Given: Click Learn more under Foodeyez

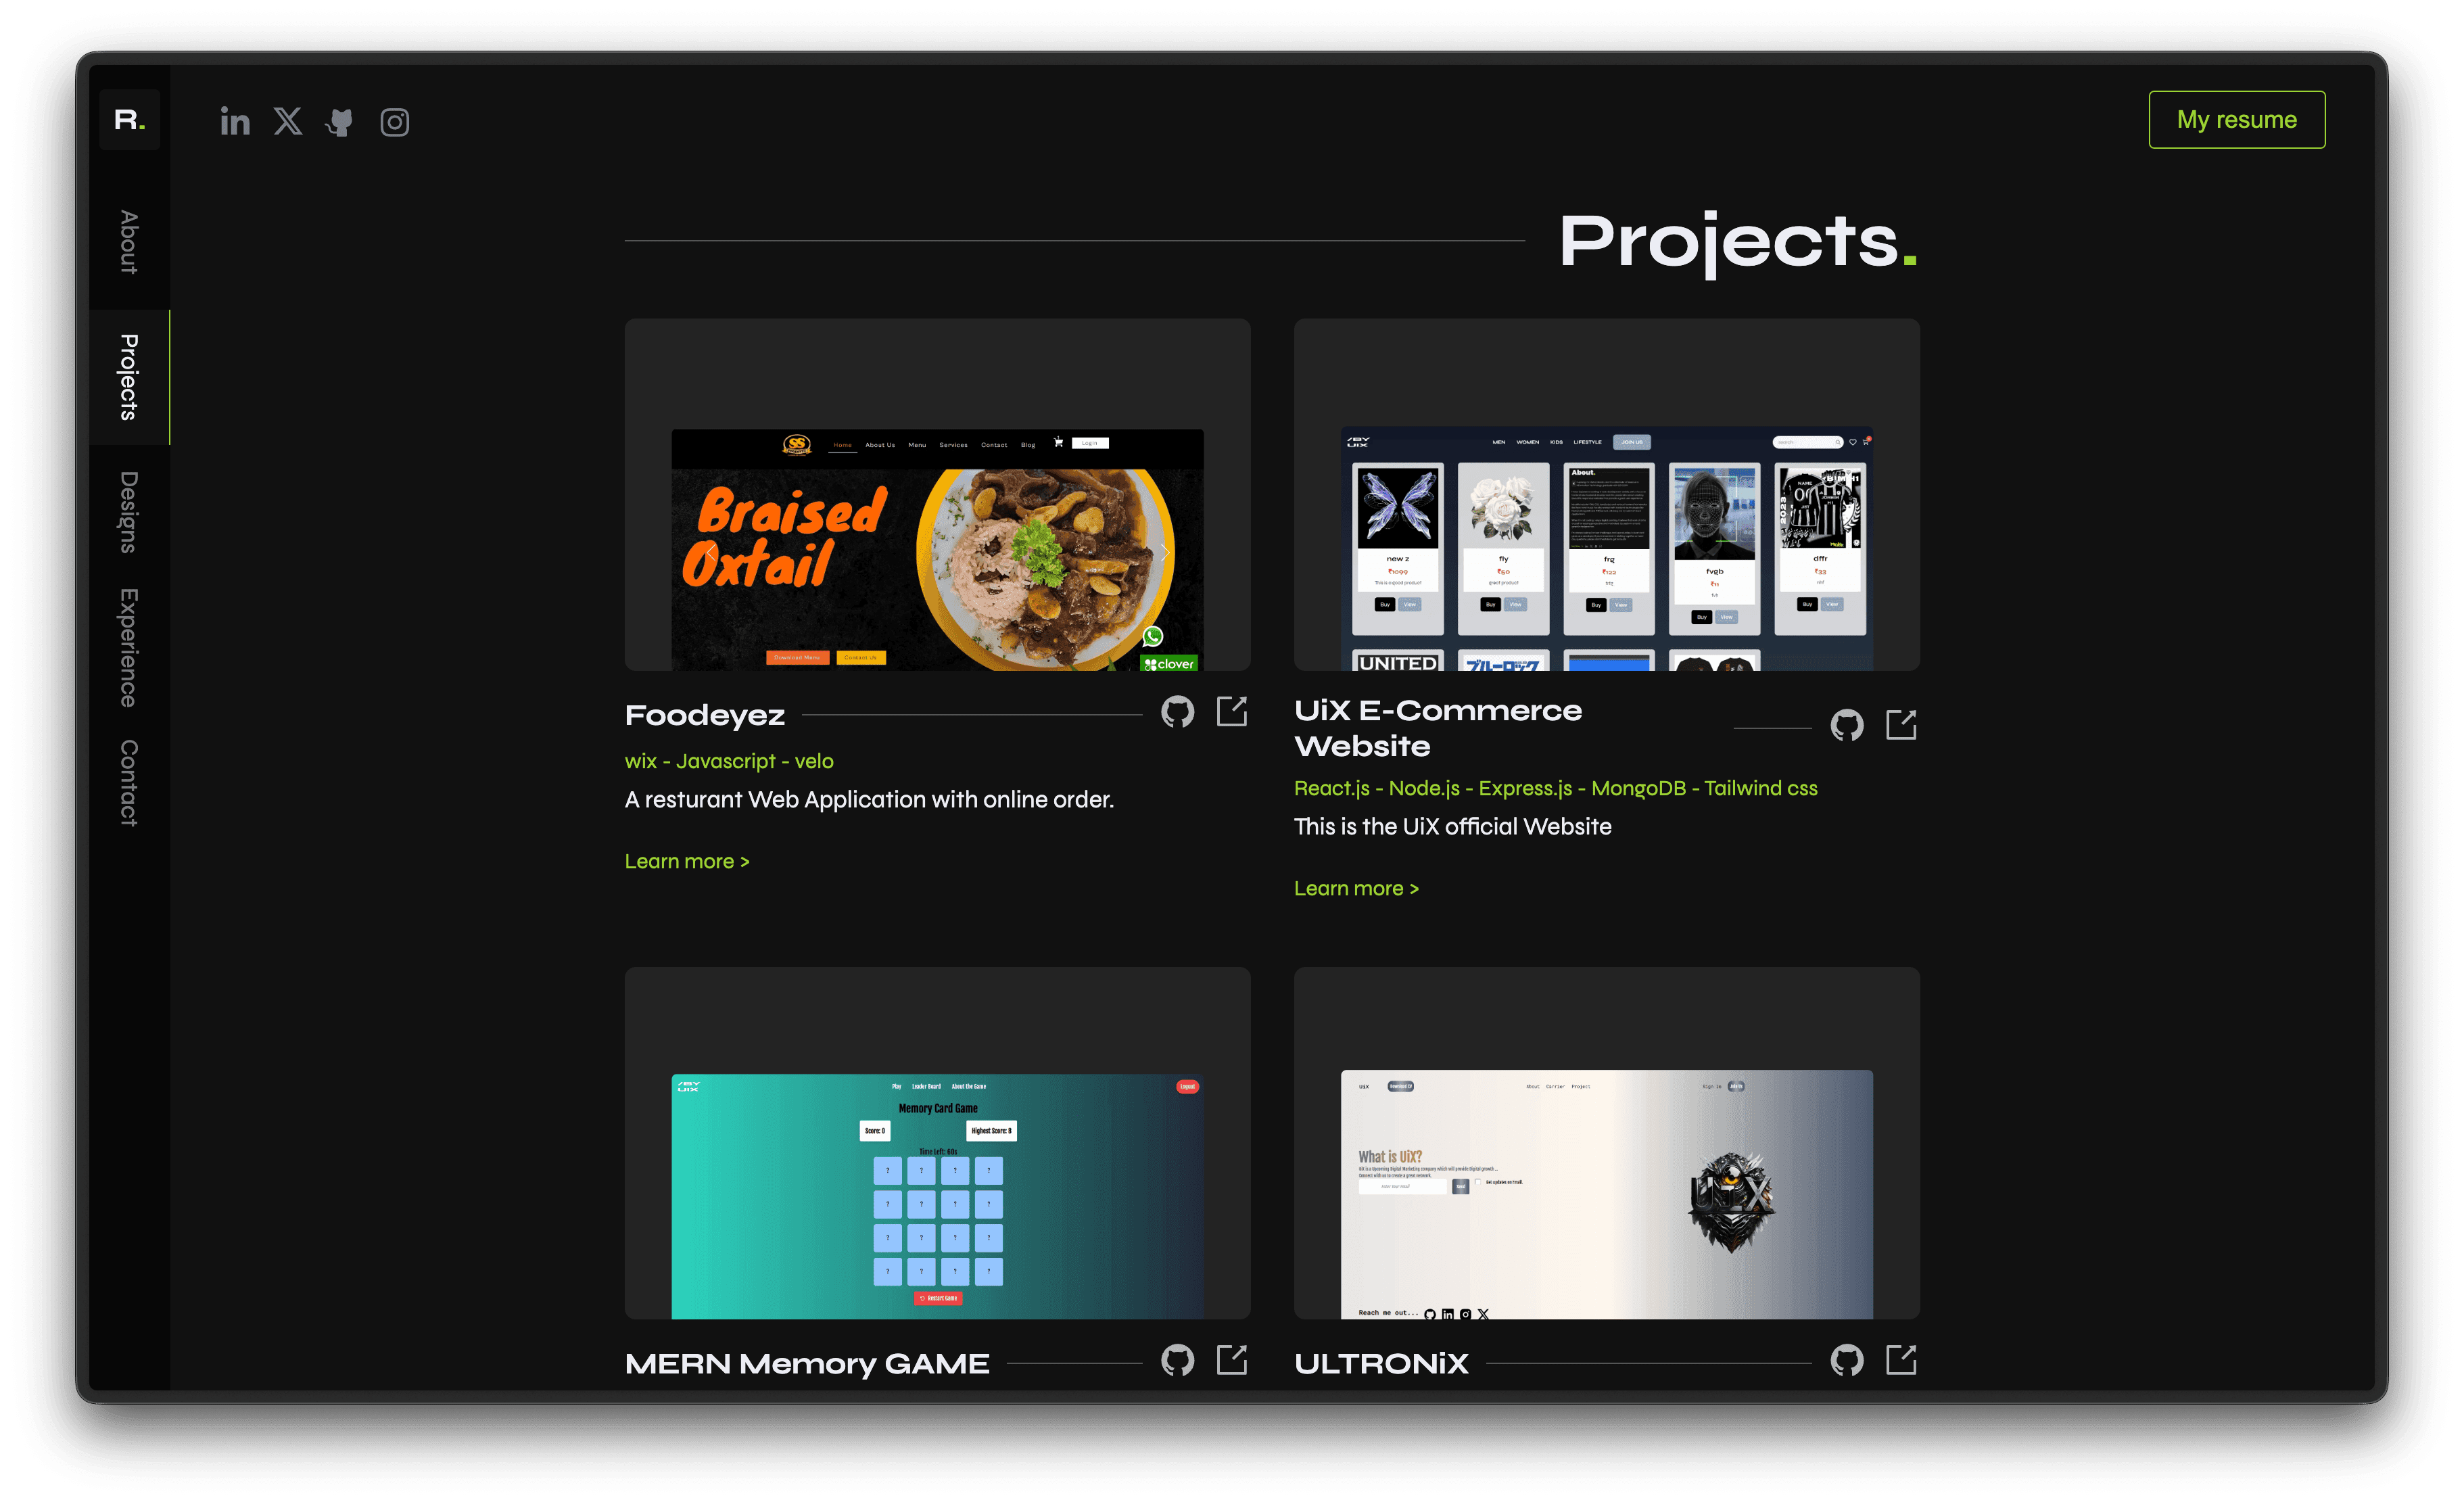Looking at the screenshot, I should pyautogui.click(x=687, y=862).
